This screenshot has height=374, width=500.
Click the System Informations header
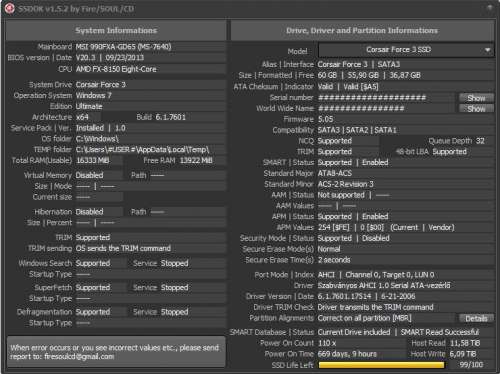click(116, 30)
